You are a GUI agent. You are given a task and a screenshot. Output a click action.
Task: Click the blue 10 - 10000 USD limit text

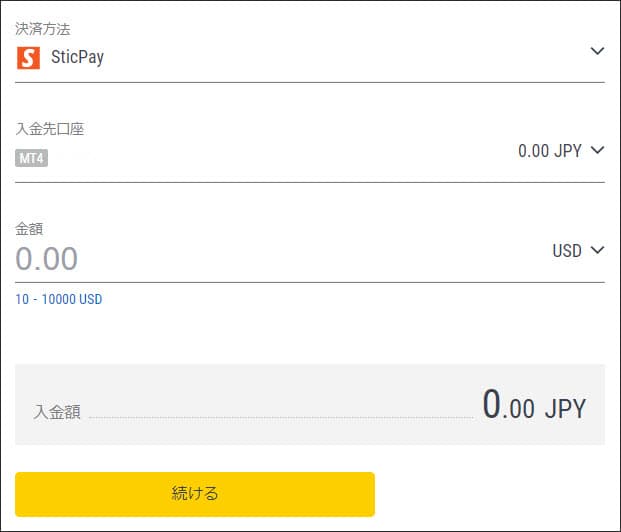(x=58, y=299)
